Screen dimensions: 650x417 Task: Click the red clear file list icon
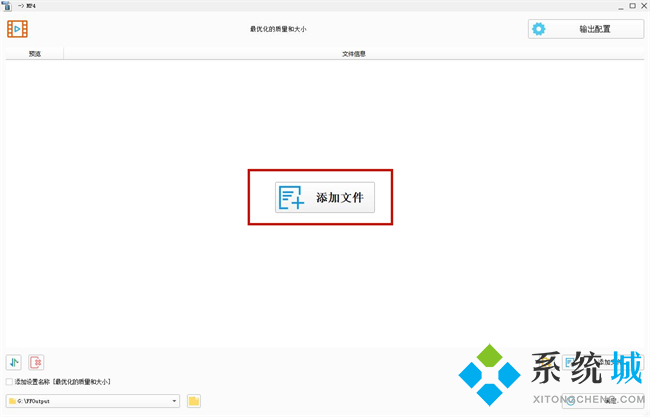tap(36, 362)
